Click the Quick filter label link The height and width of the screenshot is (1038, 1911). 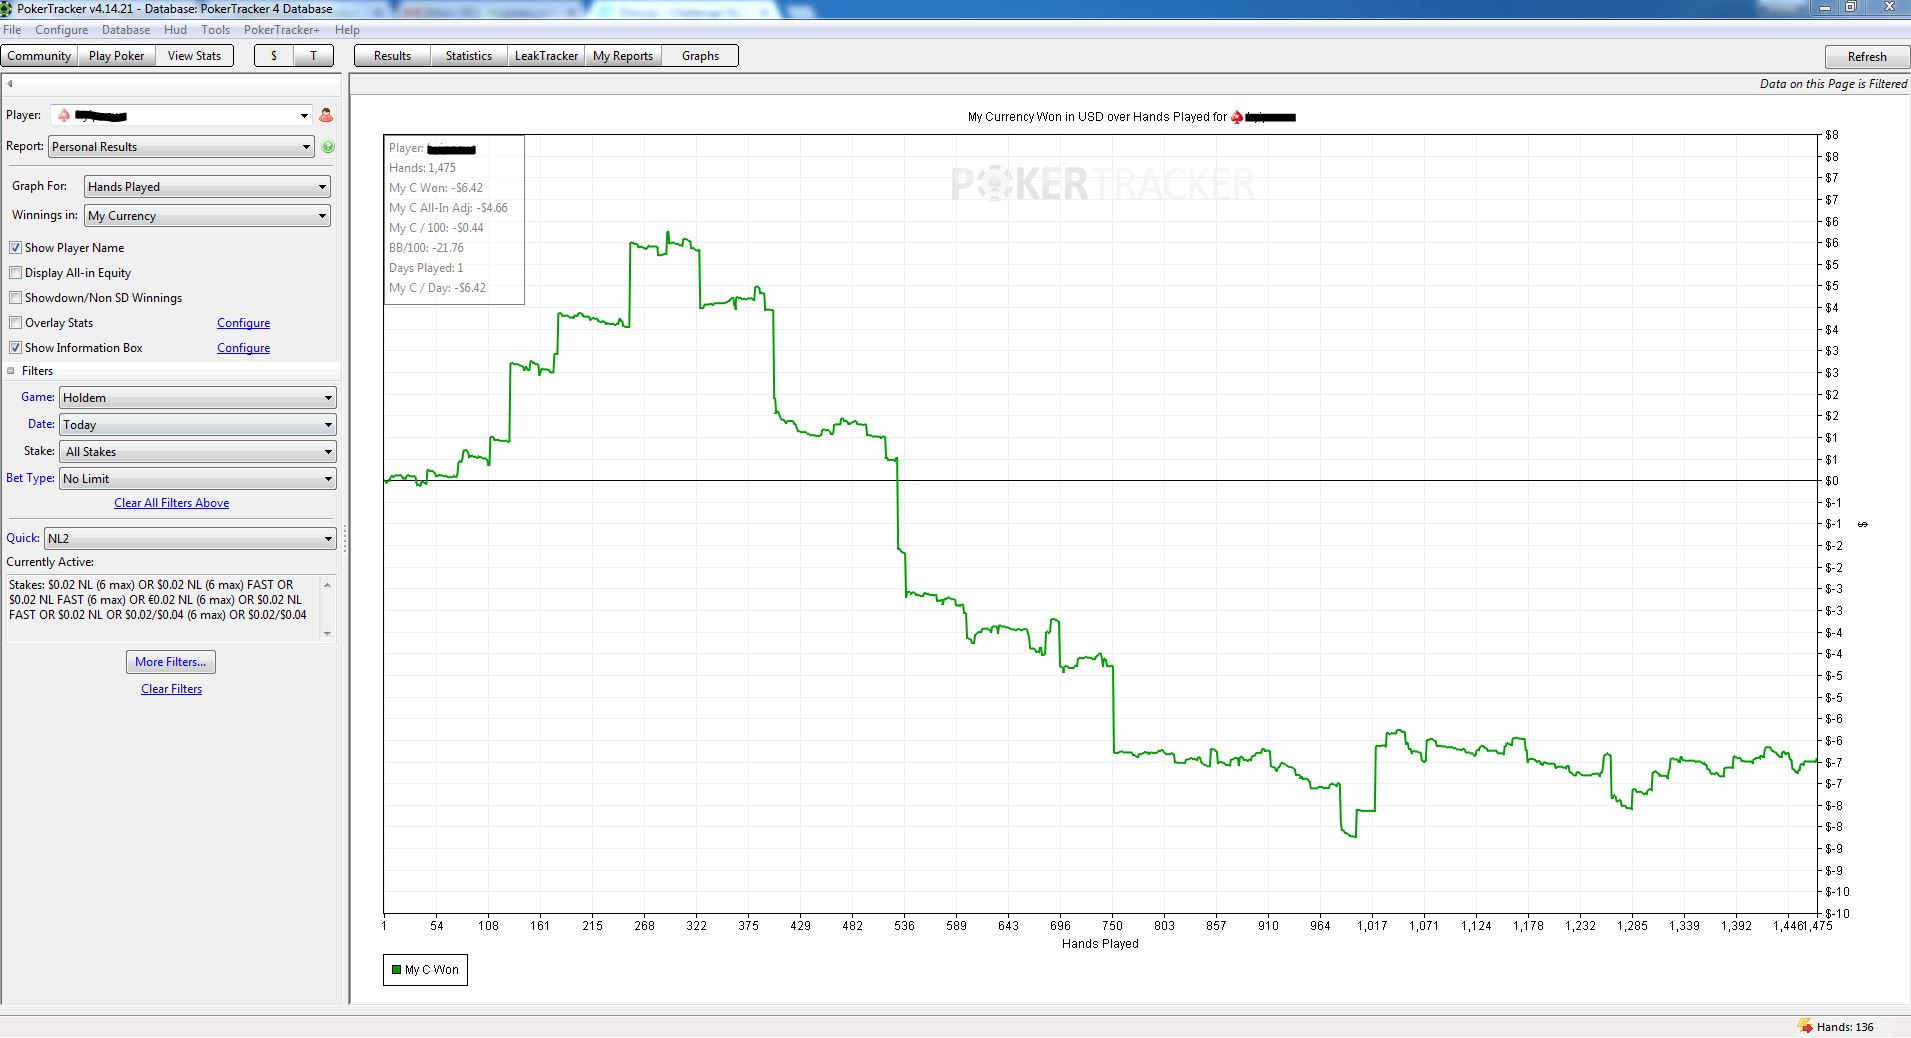pyautogui.click(x=23, y=538)
